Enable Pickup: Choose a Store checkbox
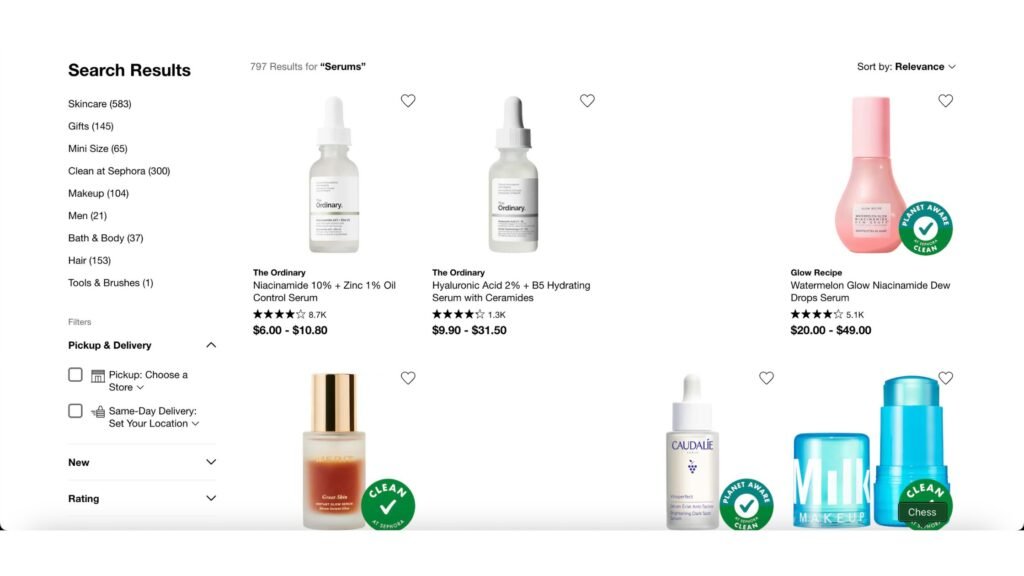 click(x=75, y=375)
